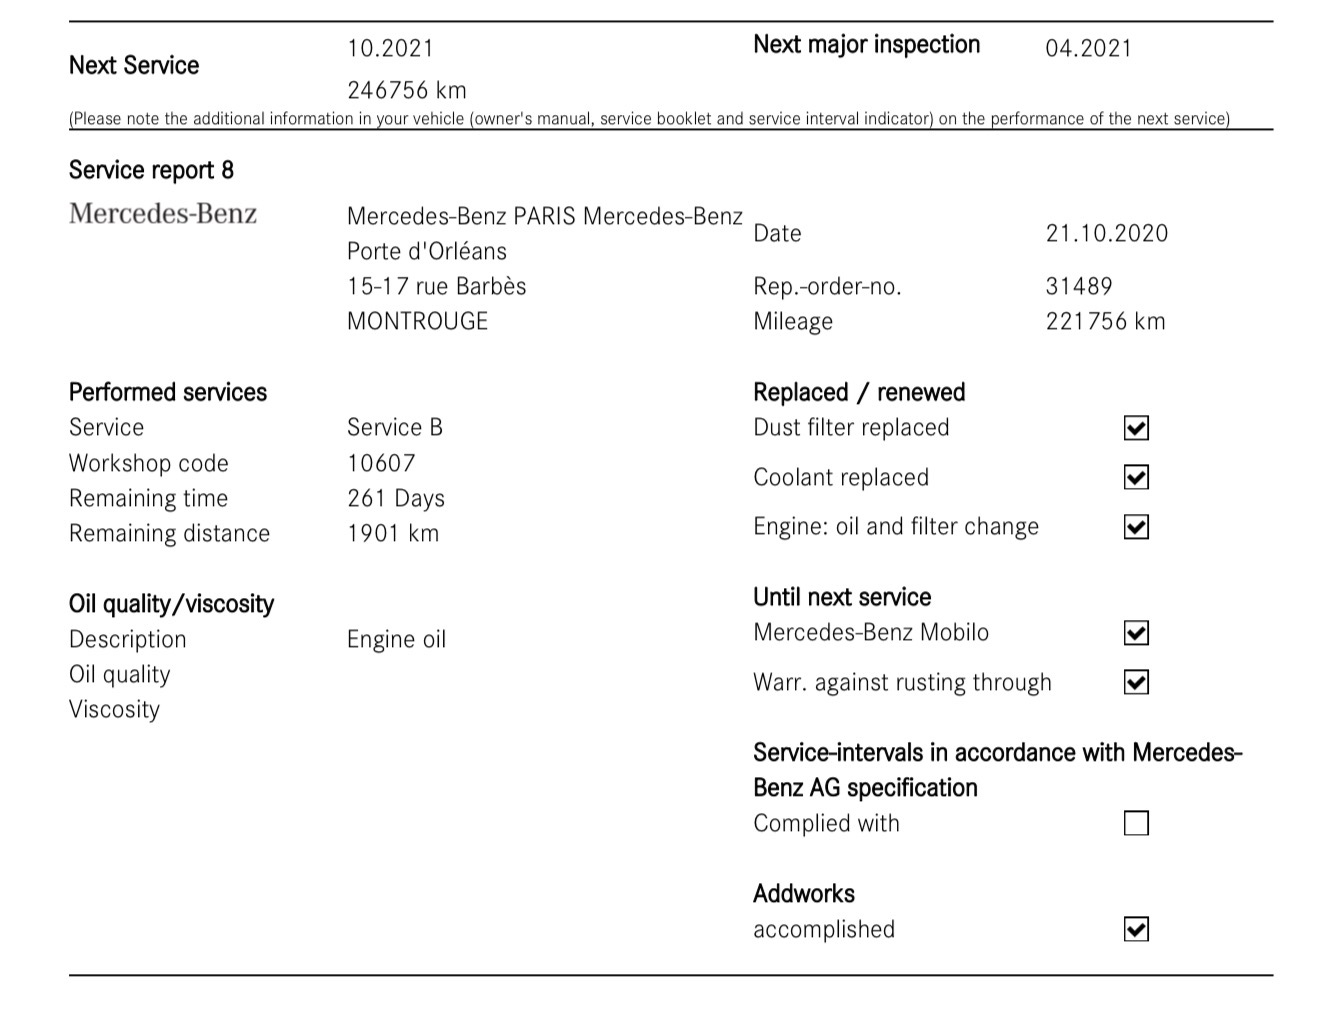
Task: Click the Mercedes-Benz serif logo
Action: tap(163, 214)
